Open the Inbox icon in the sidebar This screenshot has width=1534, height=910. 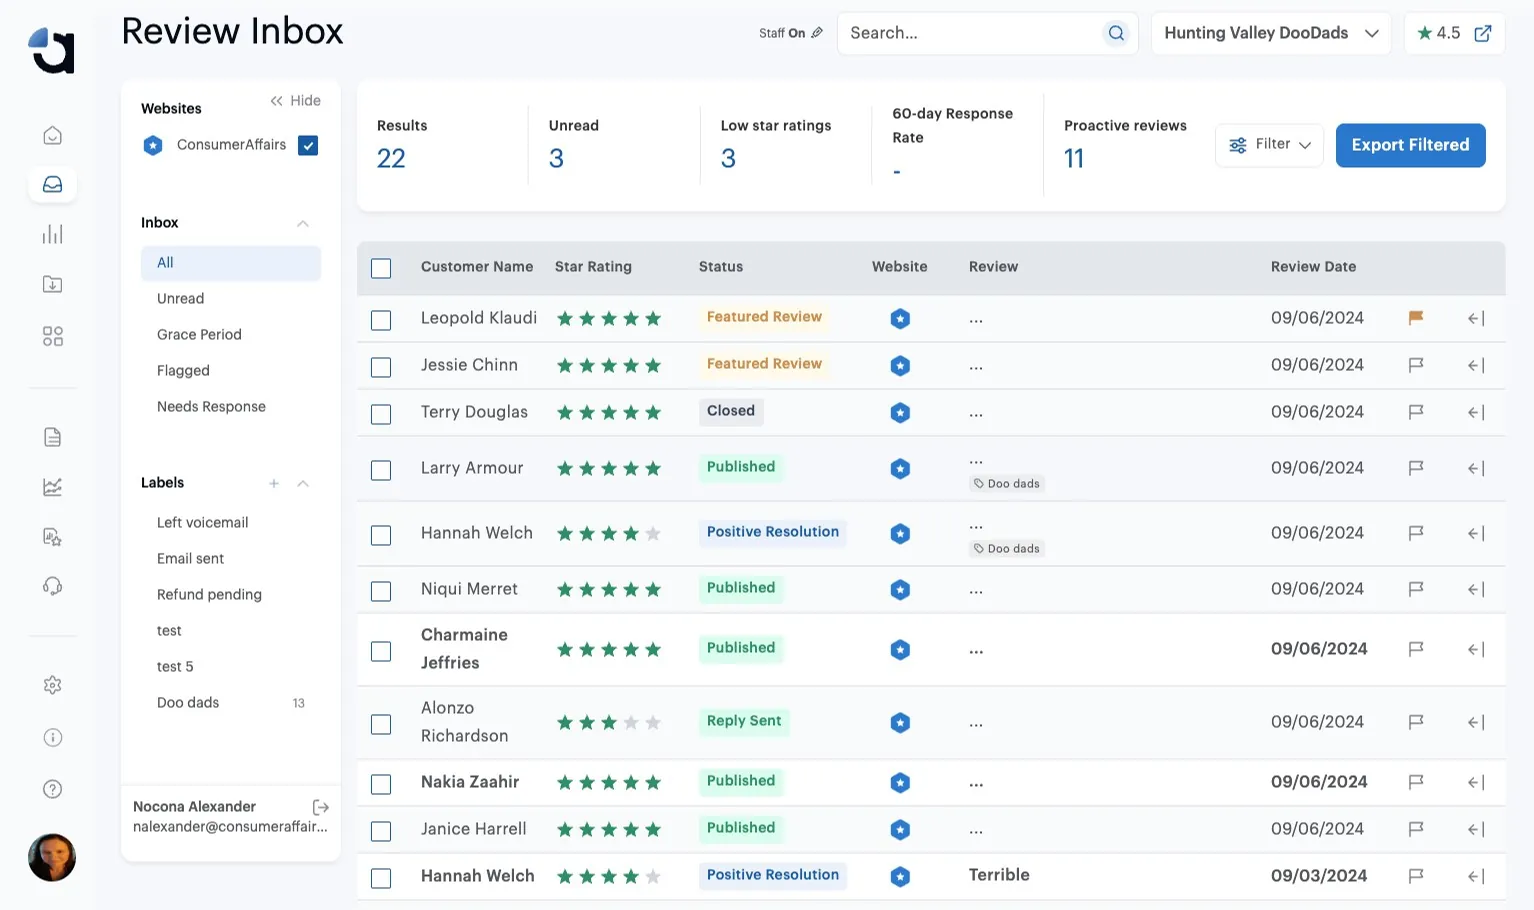(x=53, y=184)
